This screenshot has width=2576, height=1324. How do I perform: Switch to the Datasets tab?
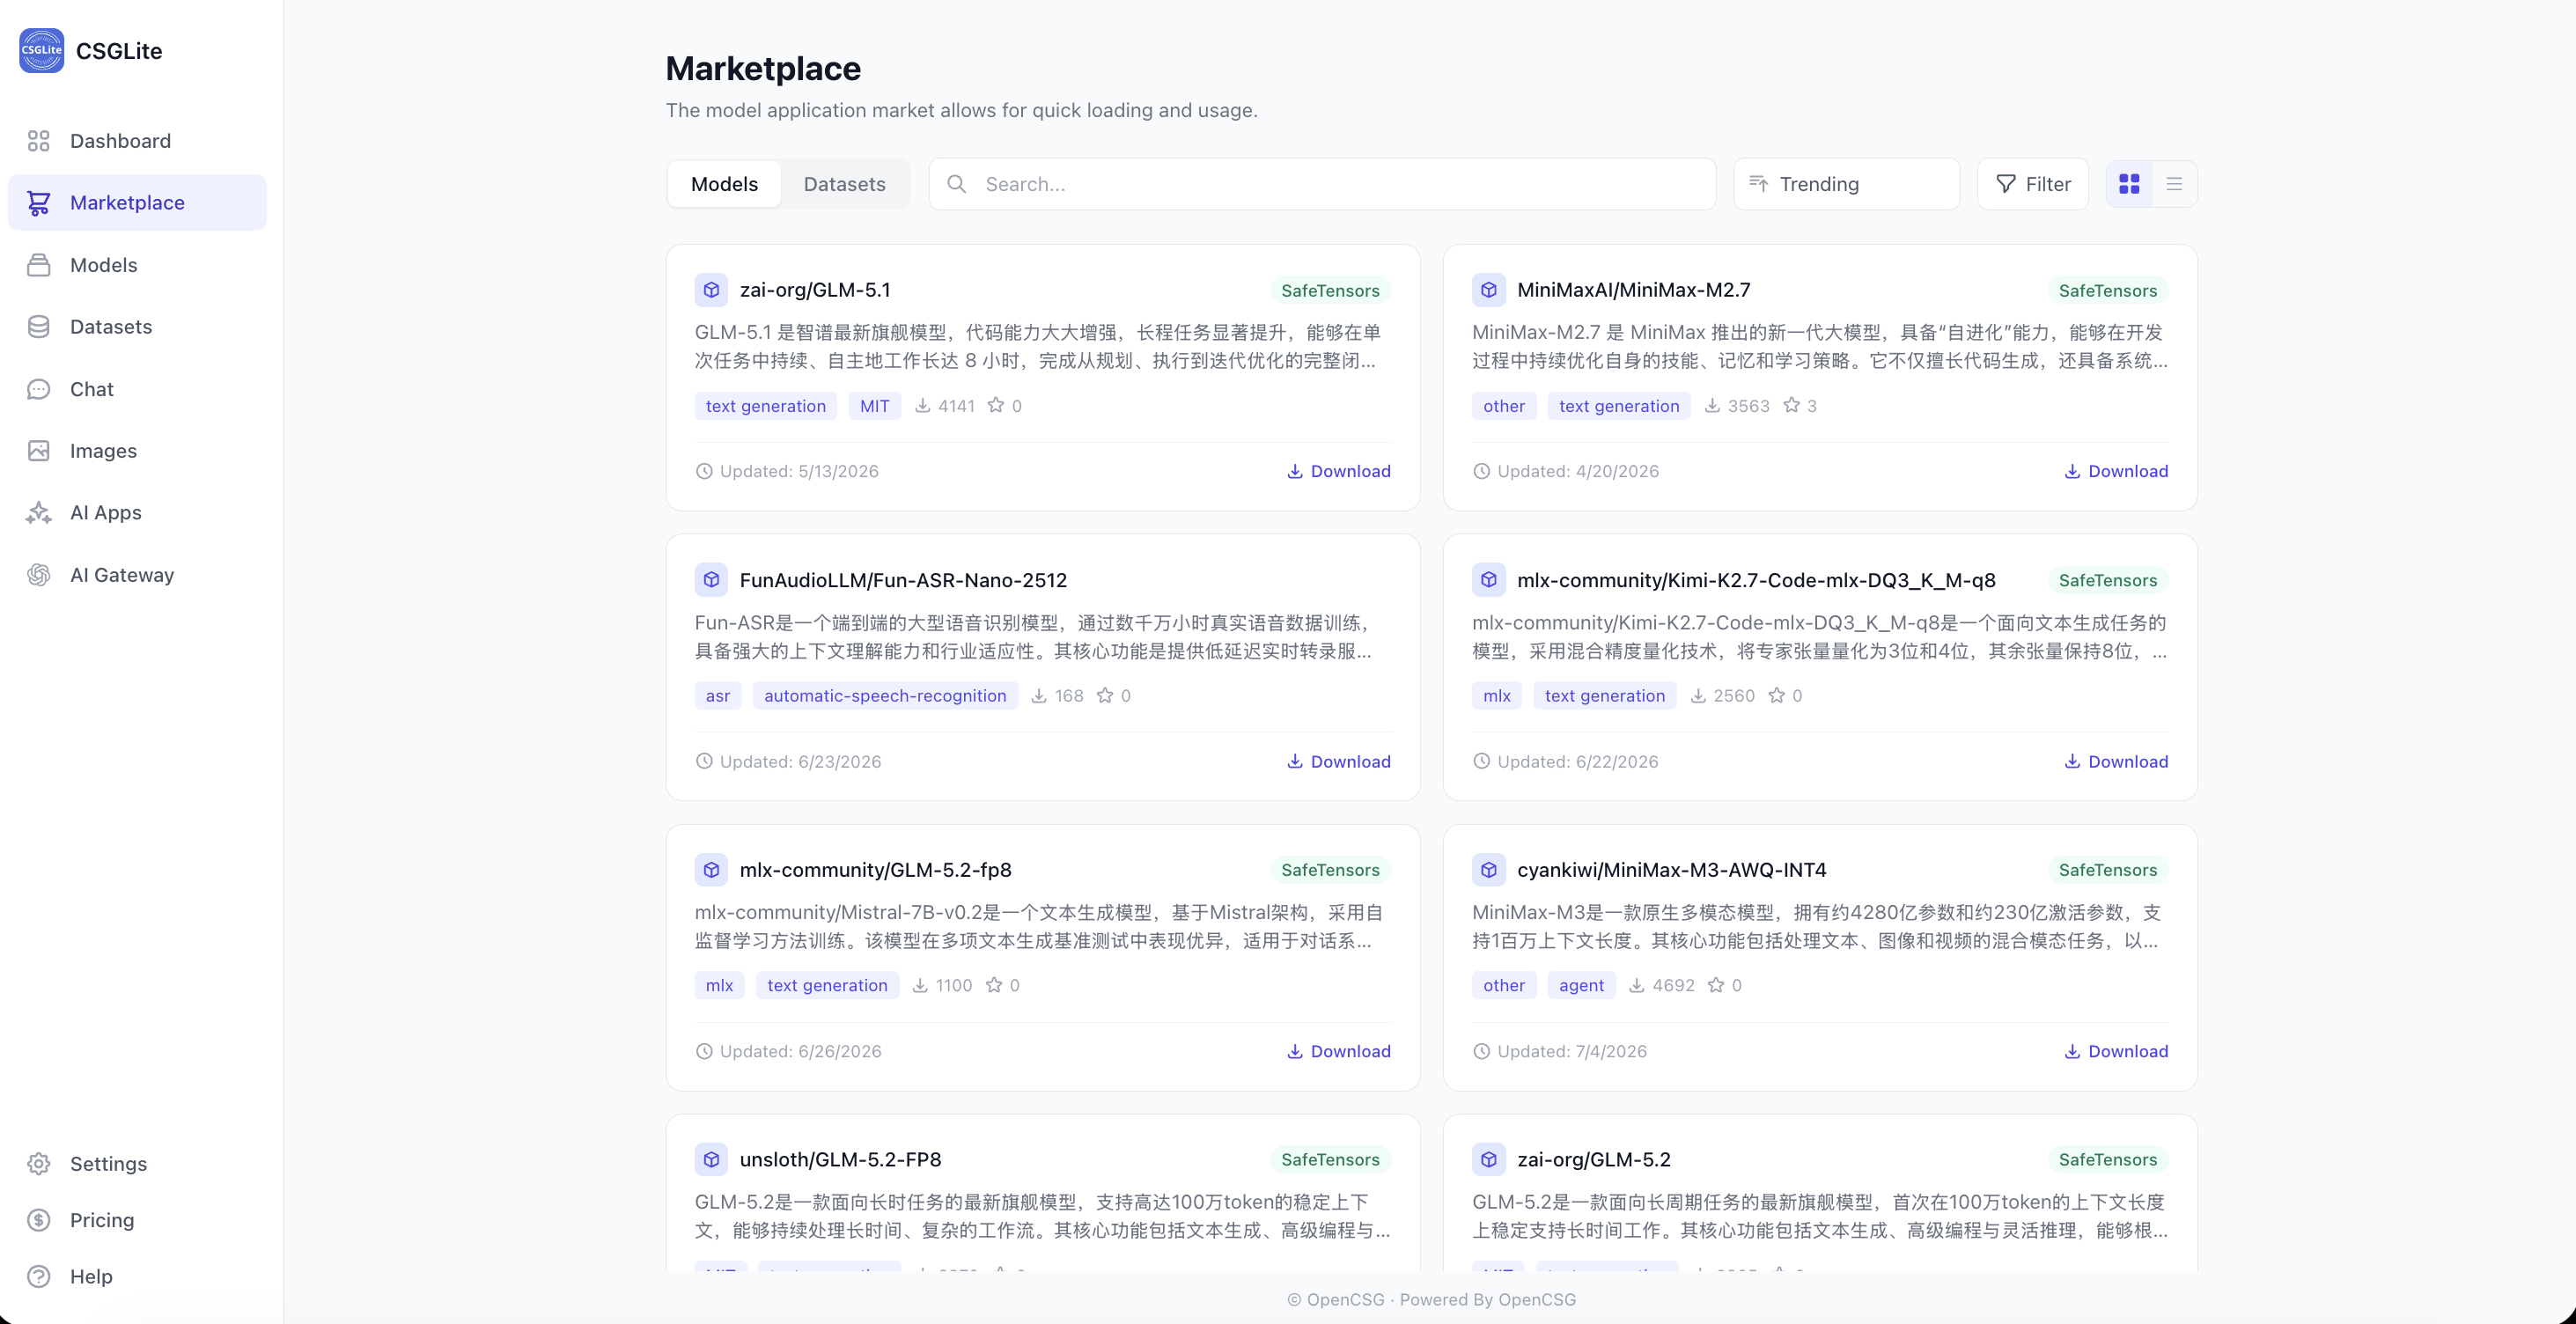click(845, 184)
